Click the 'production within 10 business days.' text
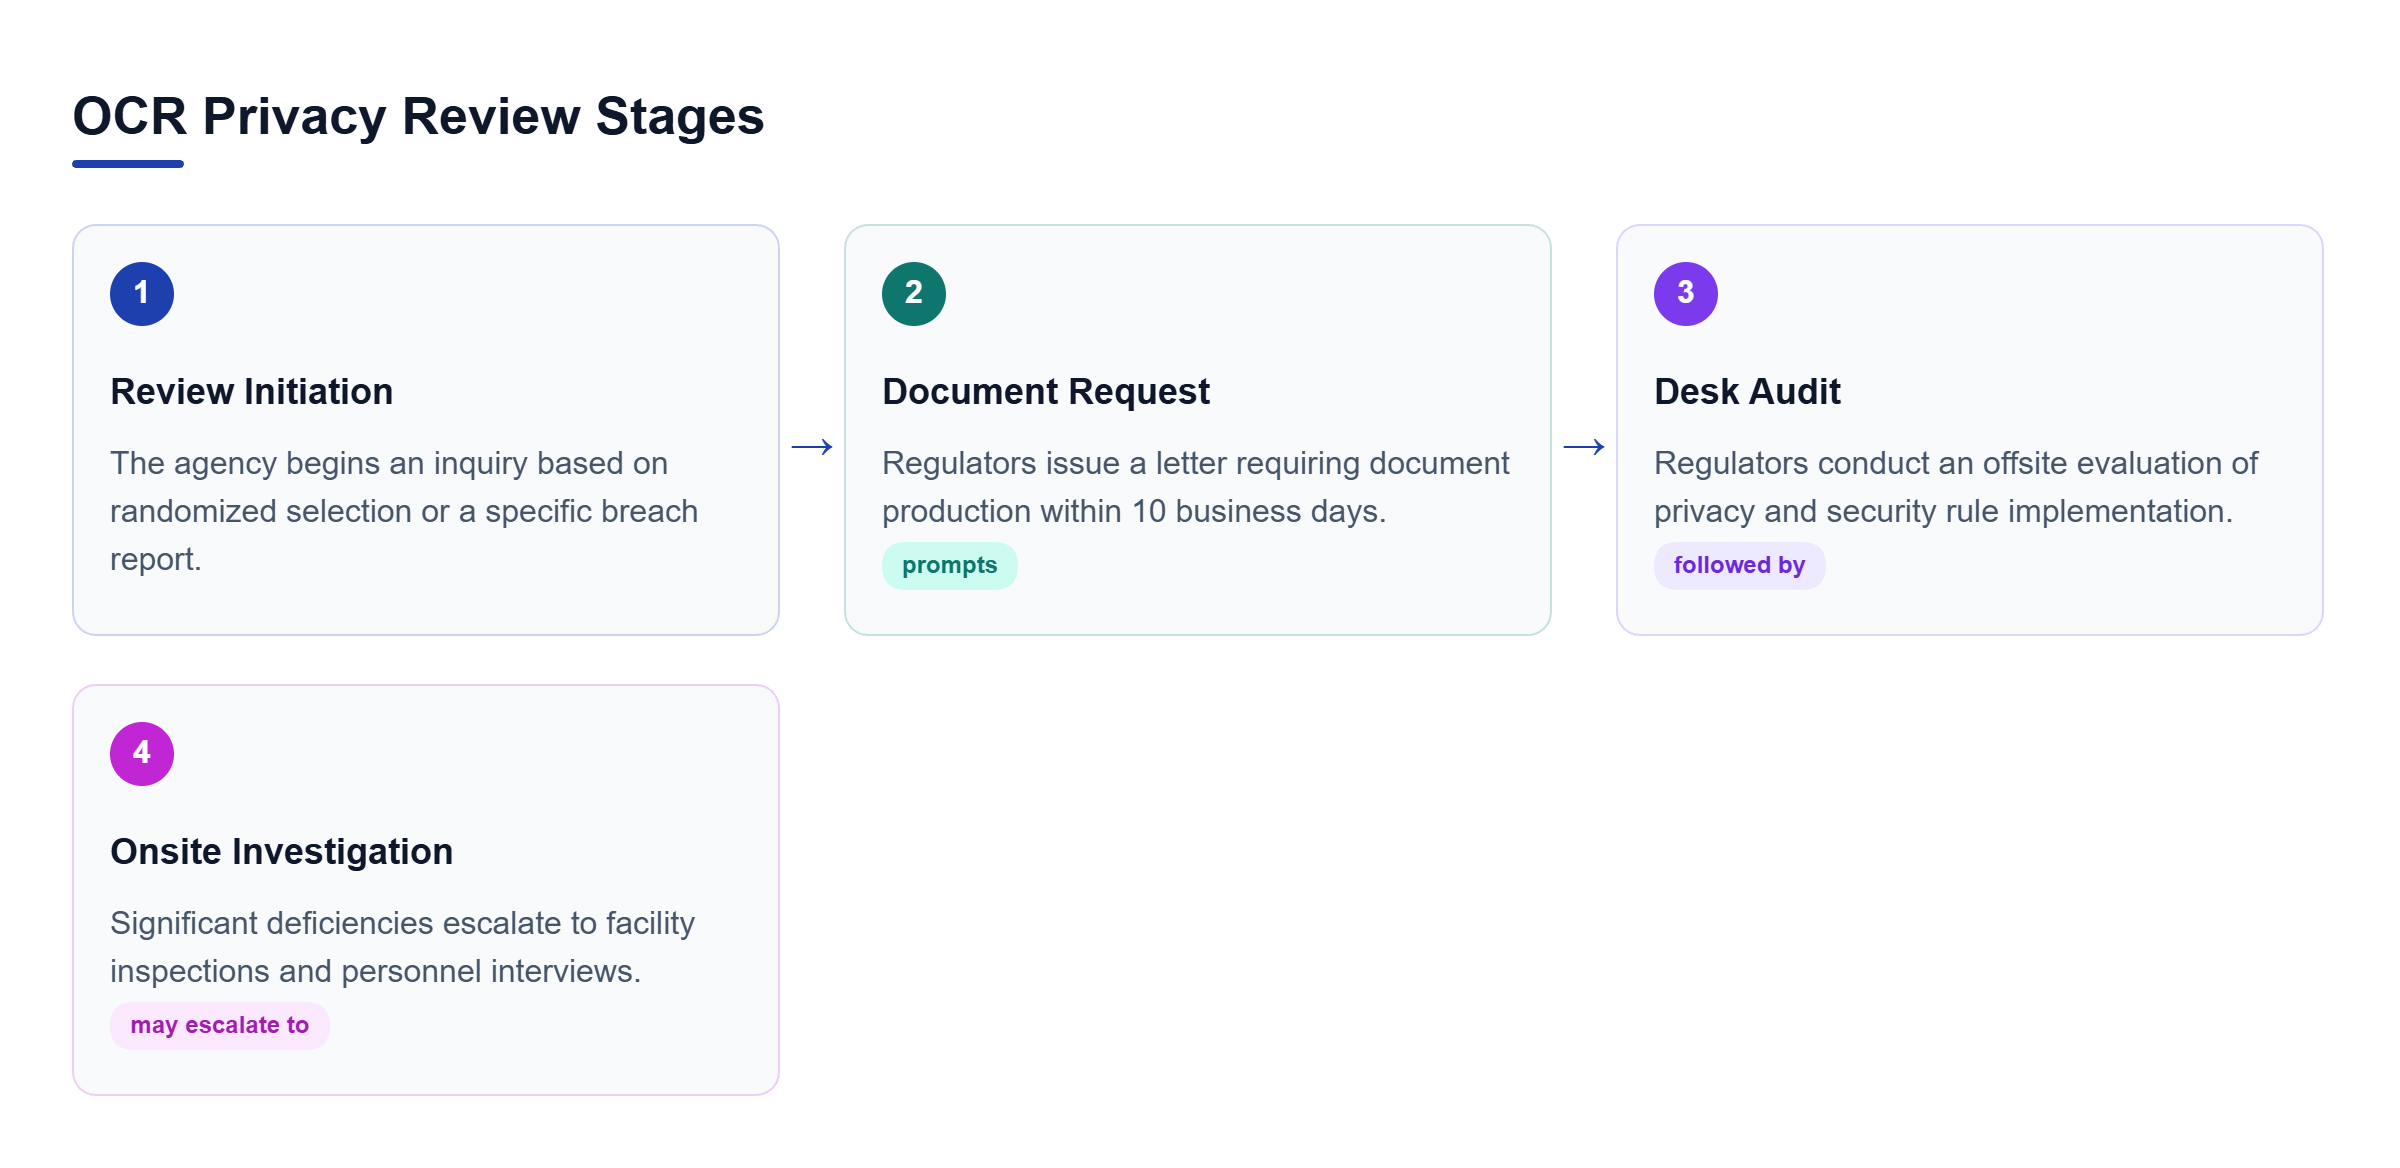The height and width of the screenshot is (1168, 2400). [1134, 511]
